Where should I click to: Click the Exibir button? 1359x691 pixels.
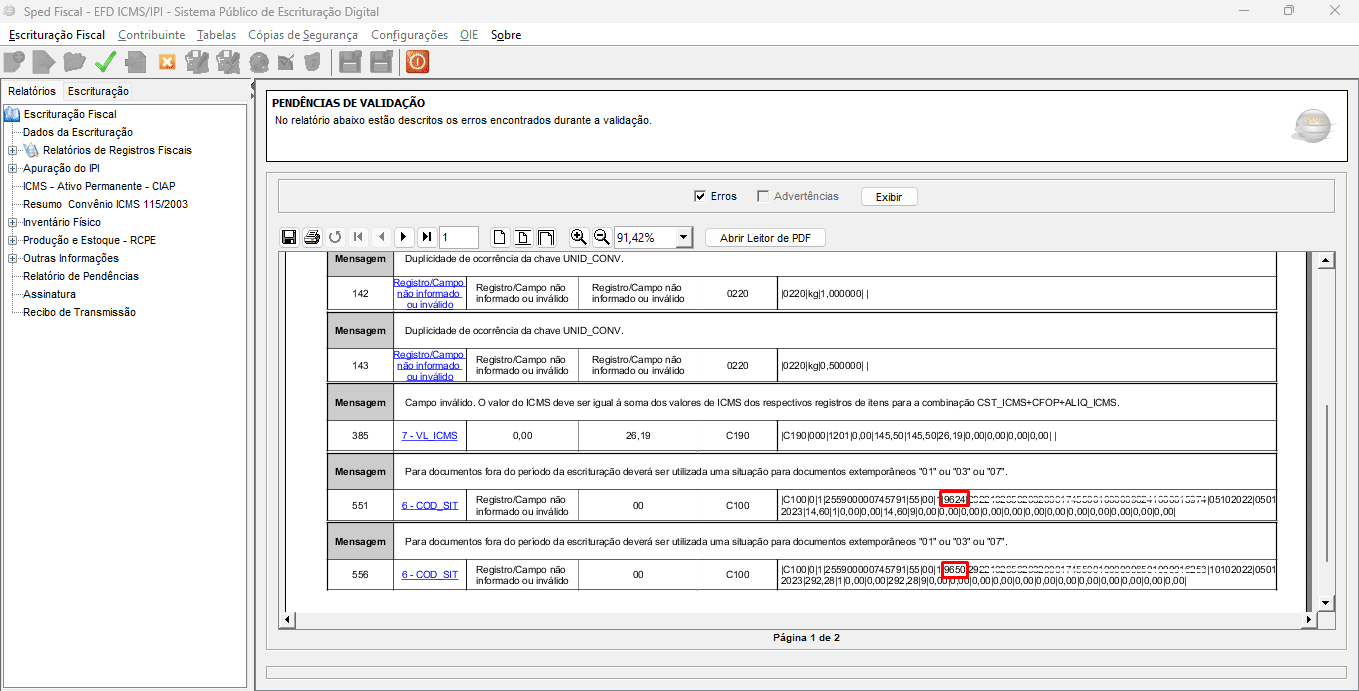(888, 197)
